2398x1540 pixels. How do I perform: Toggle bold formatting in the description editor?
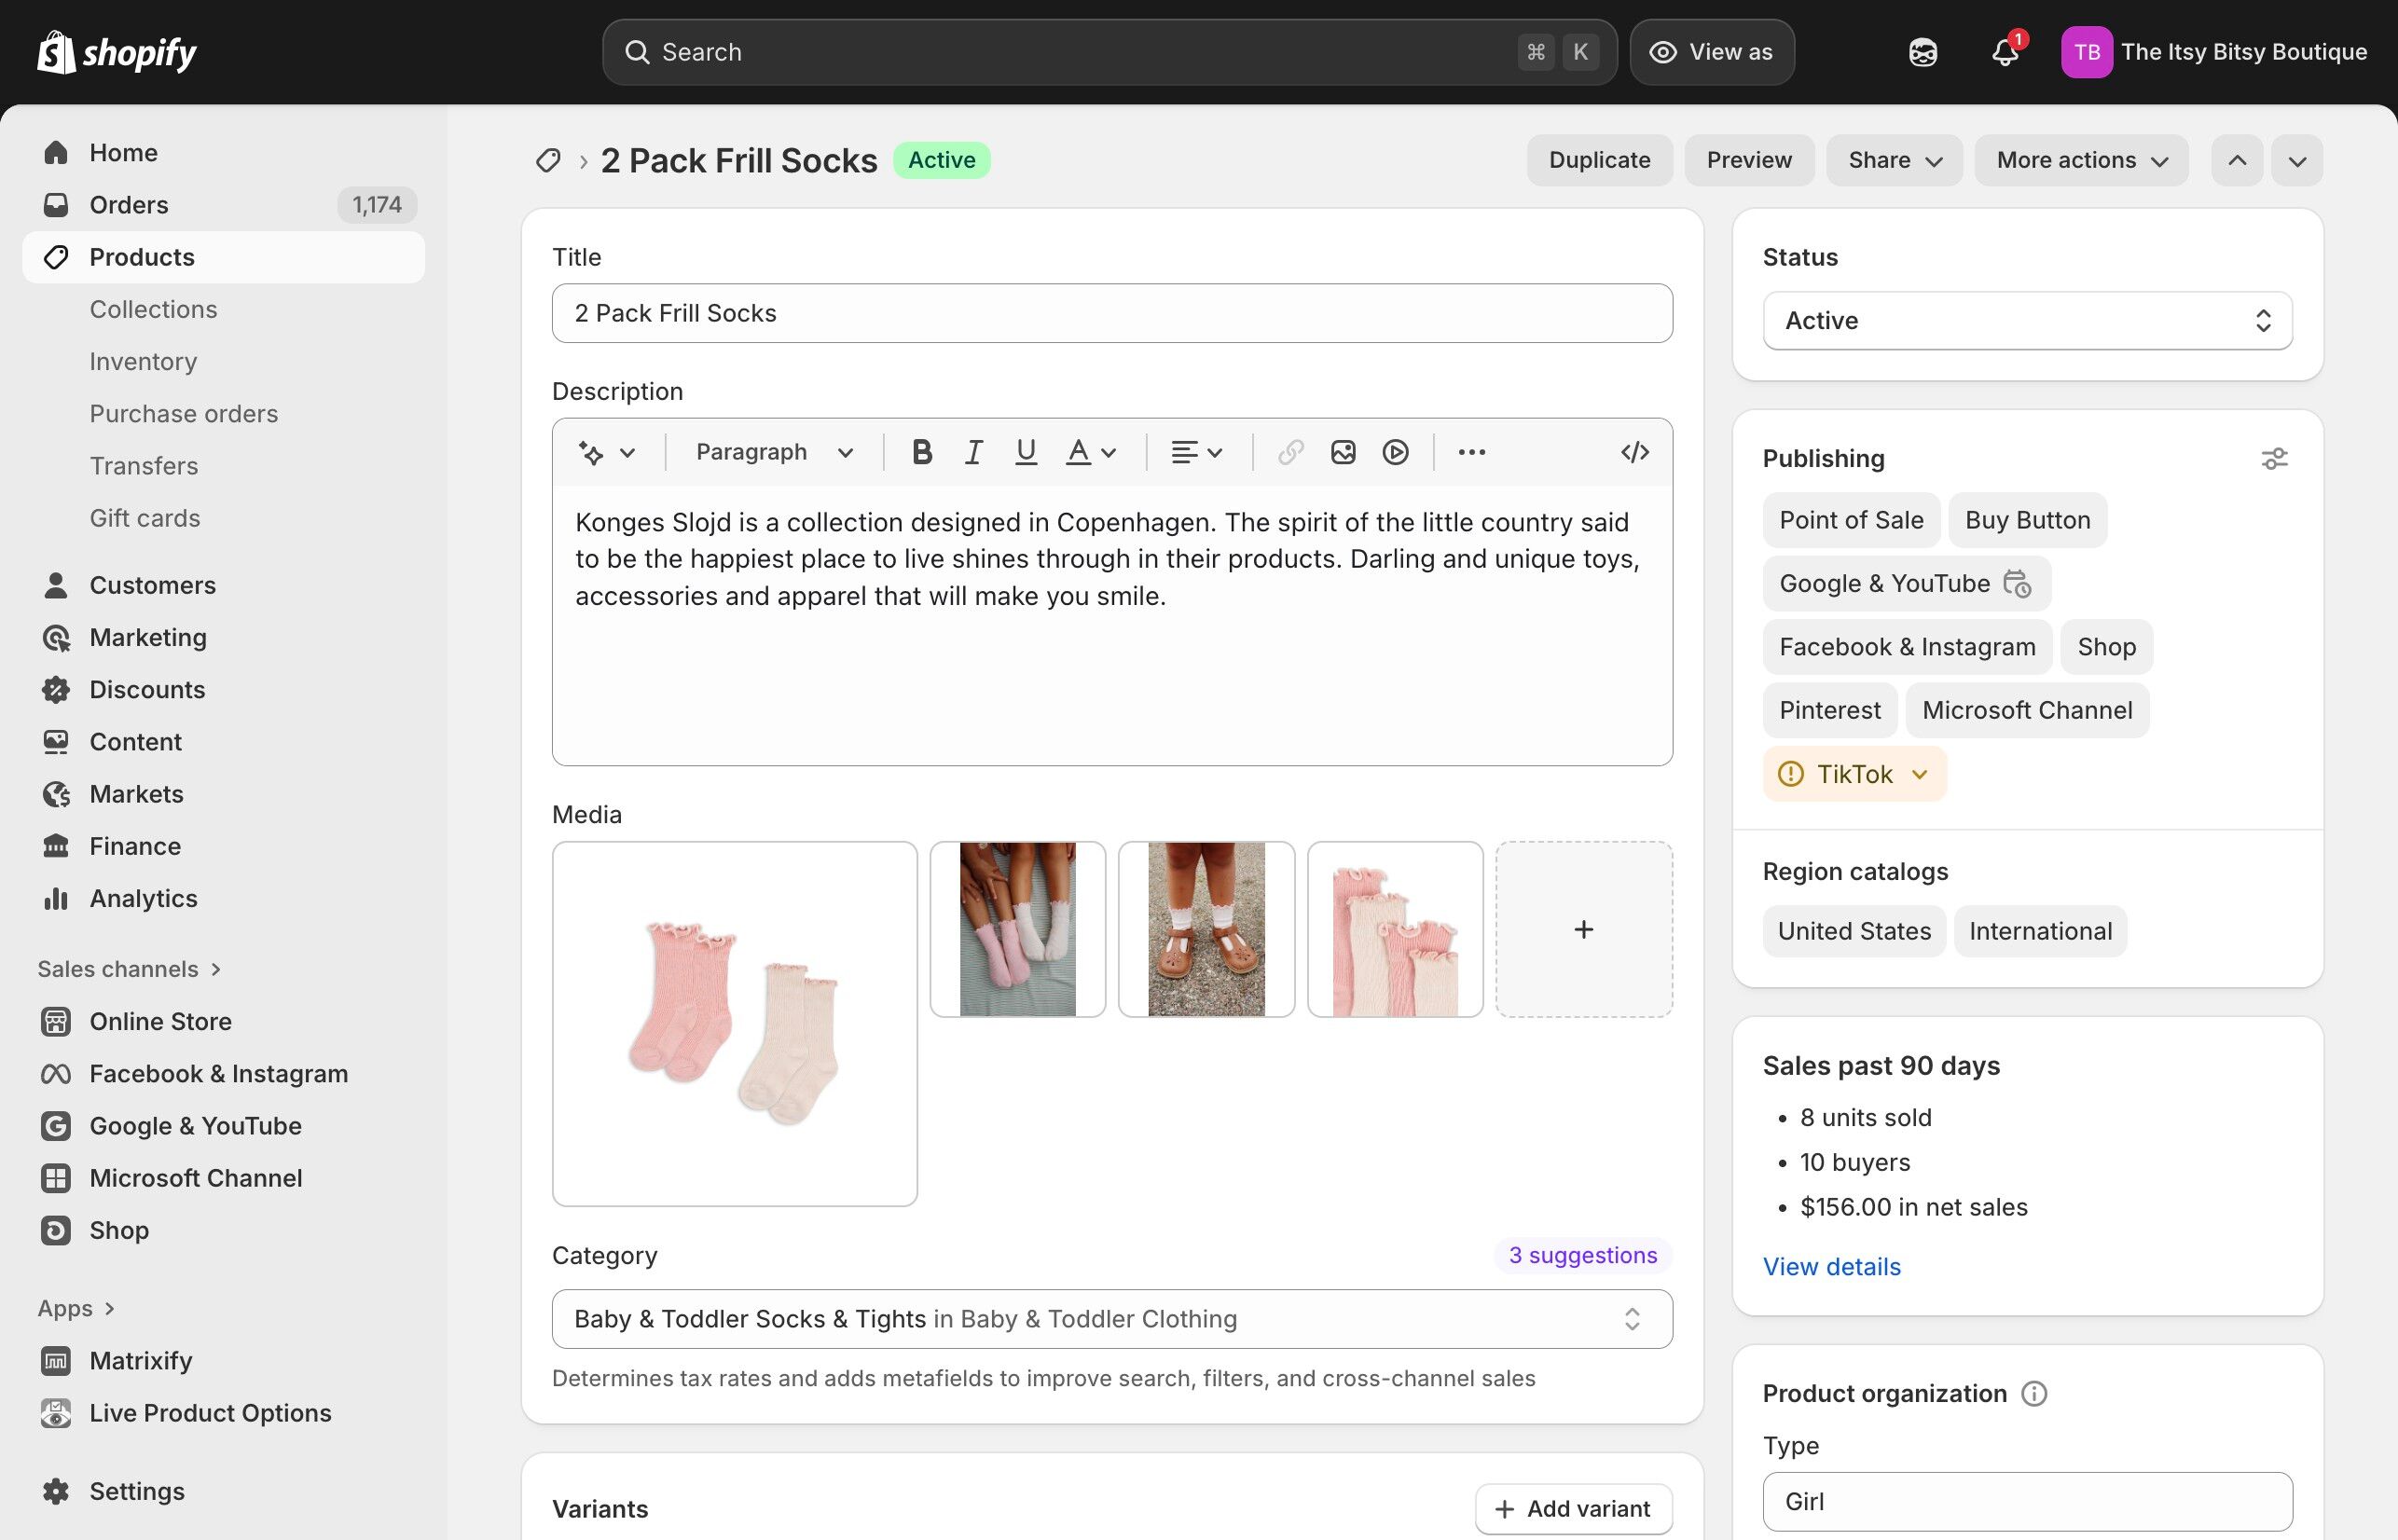(921, 452)
